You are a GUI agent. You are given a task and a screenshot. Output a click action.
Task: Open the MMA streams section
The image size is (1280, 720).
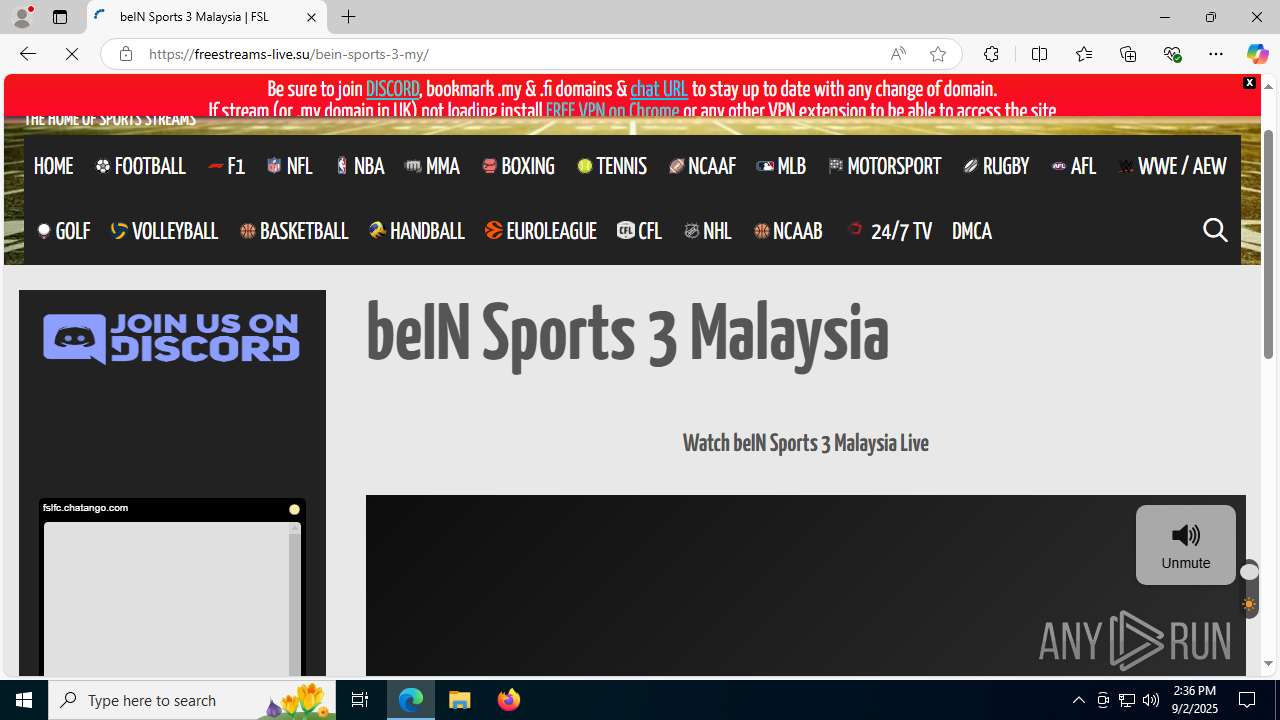point(432,166)
